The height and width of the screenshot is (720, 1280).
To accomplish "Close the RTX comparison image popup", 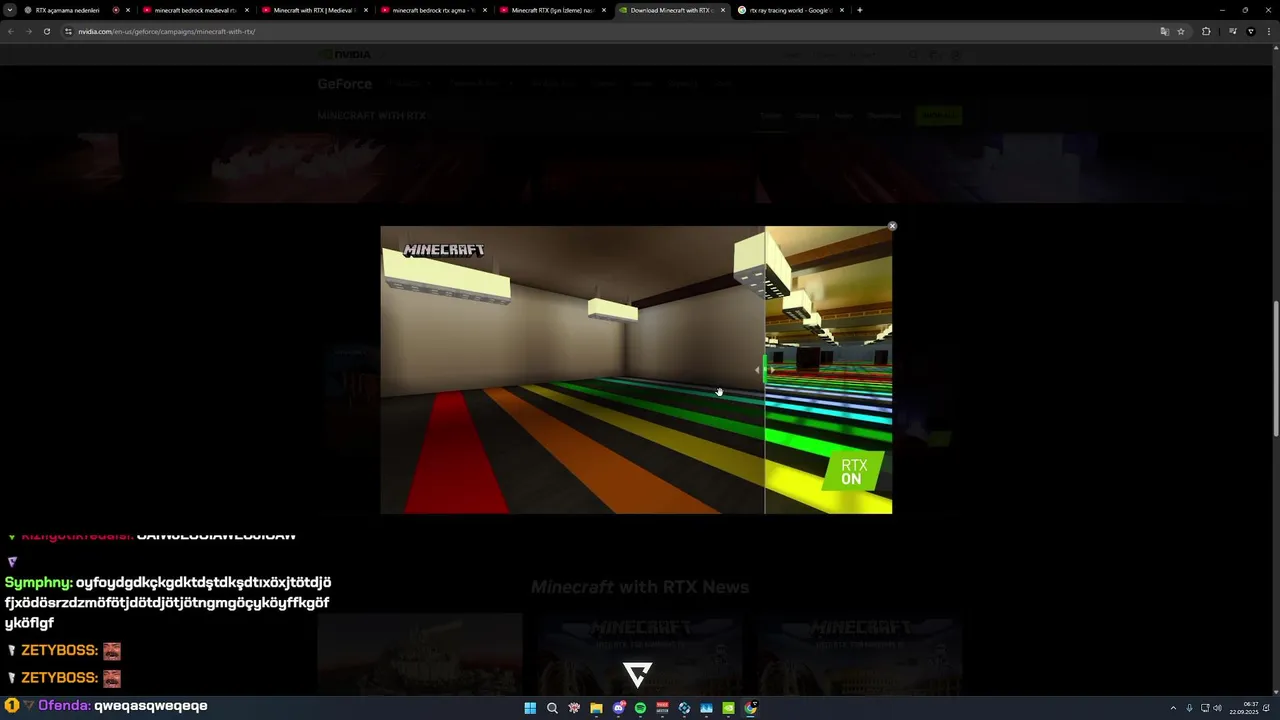I will click(x=893, y=226).
